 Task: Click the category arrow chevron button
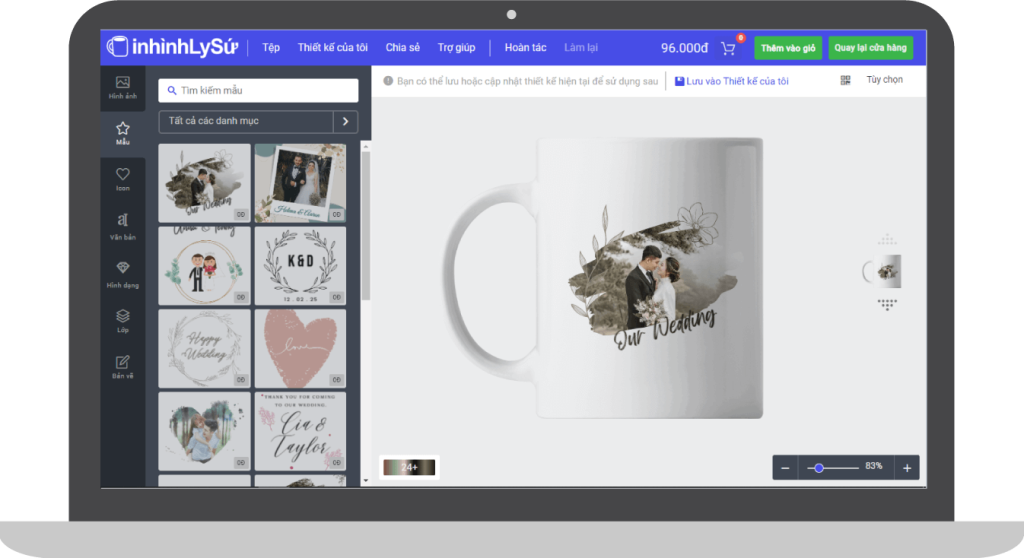345,121
